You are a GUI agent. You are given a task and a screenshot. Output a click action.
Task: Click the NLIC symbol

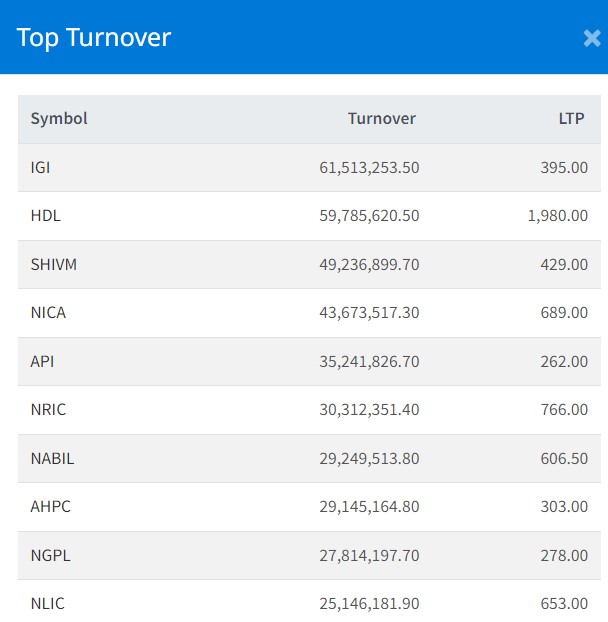tap(47, 604)
